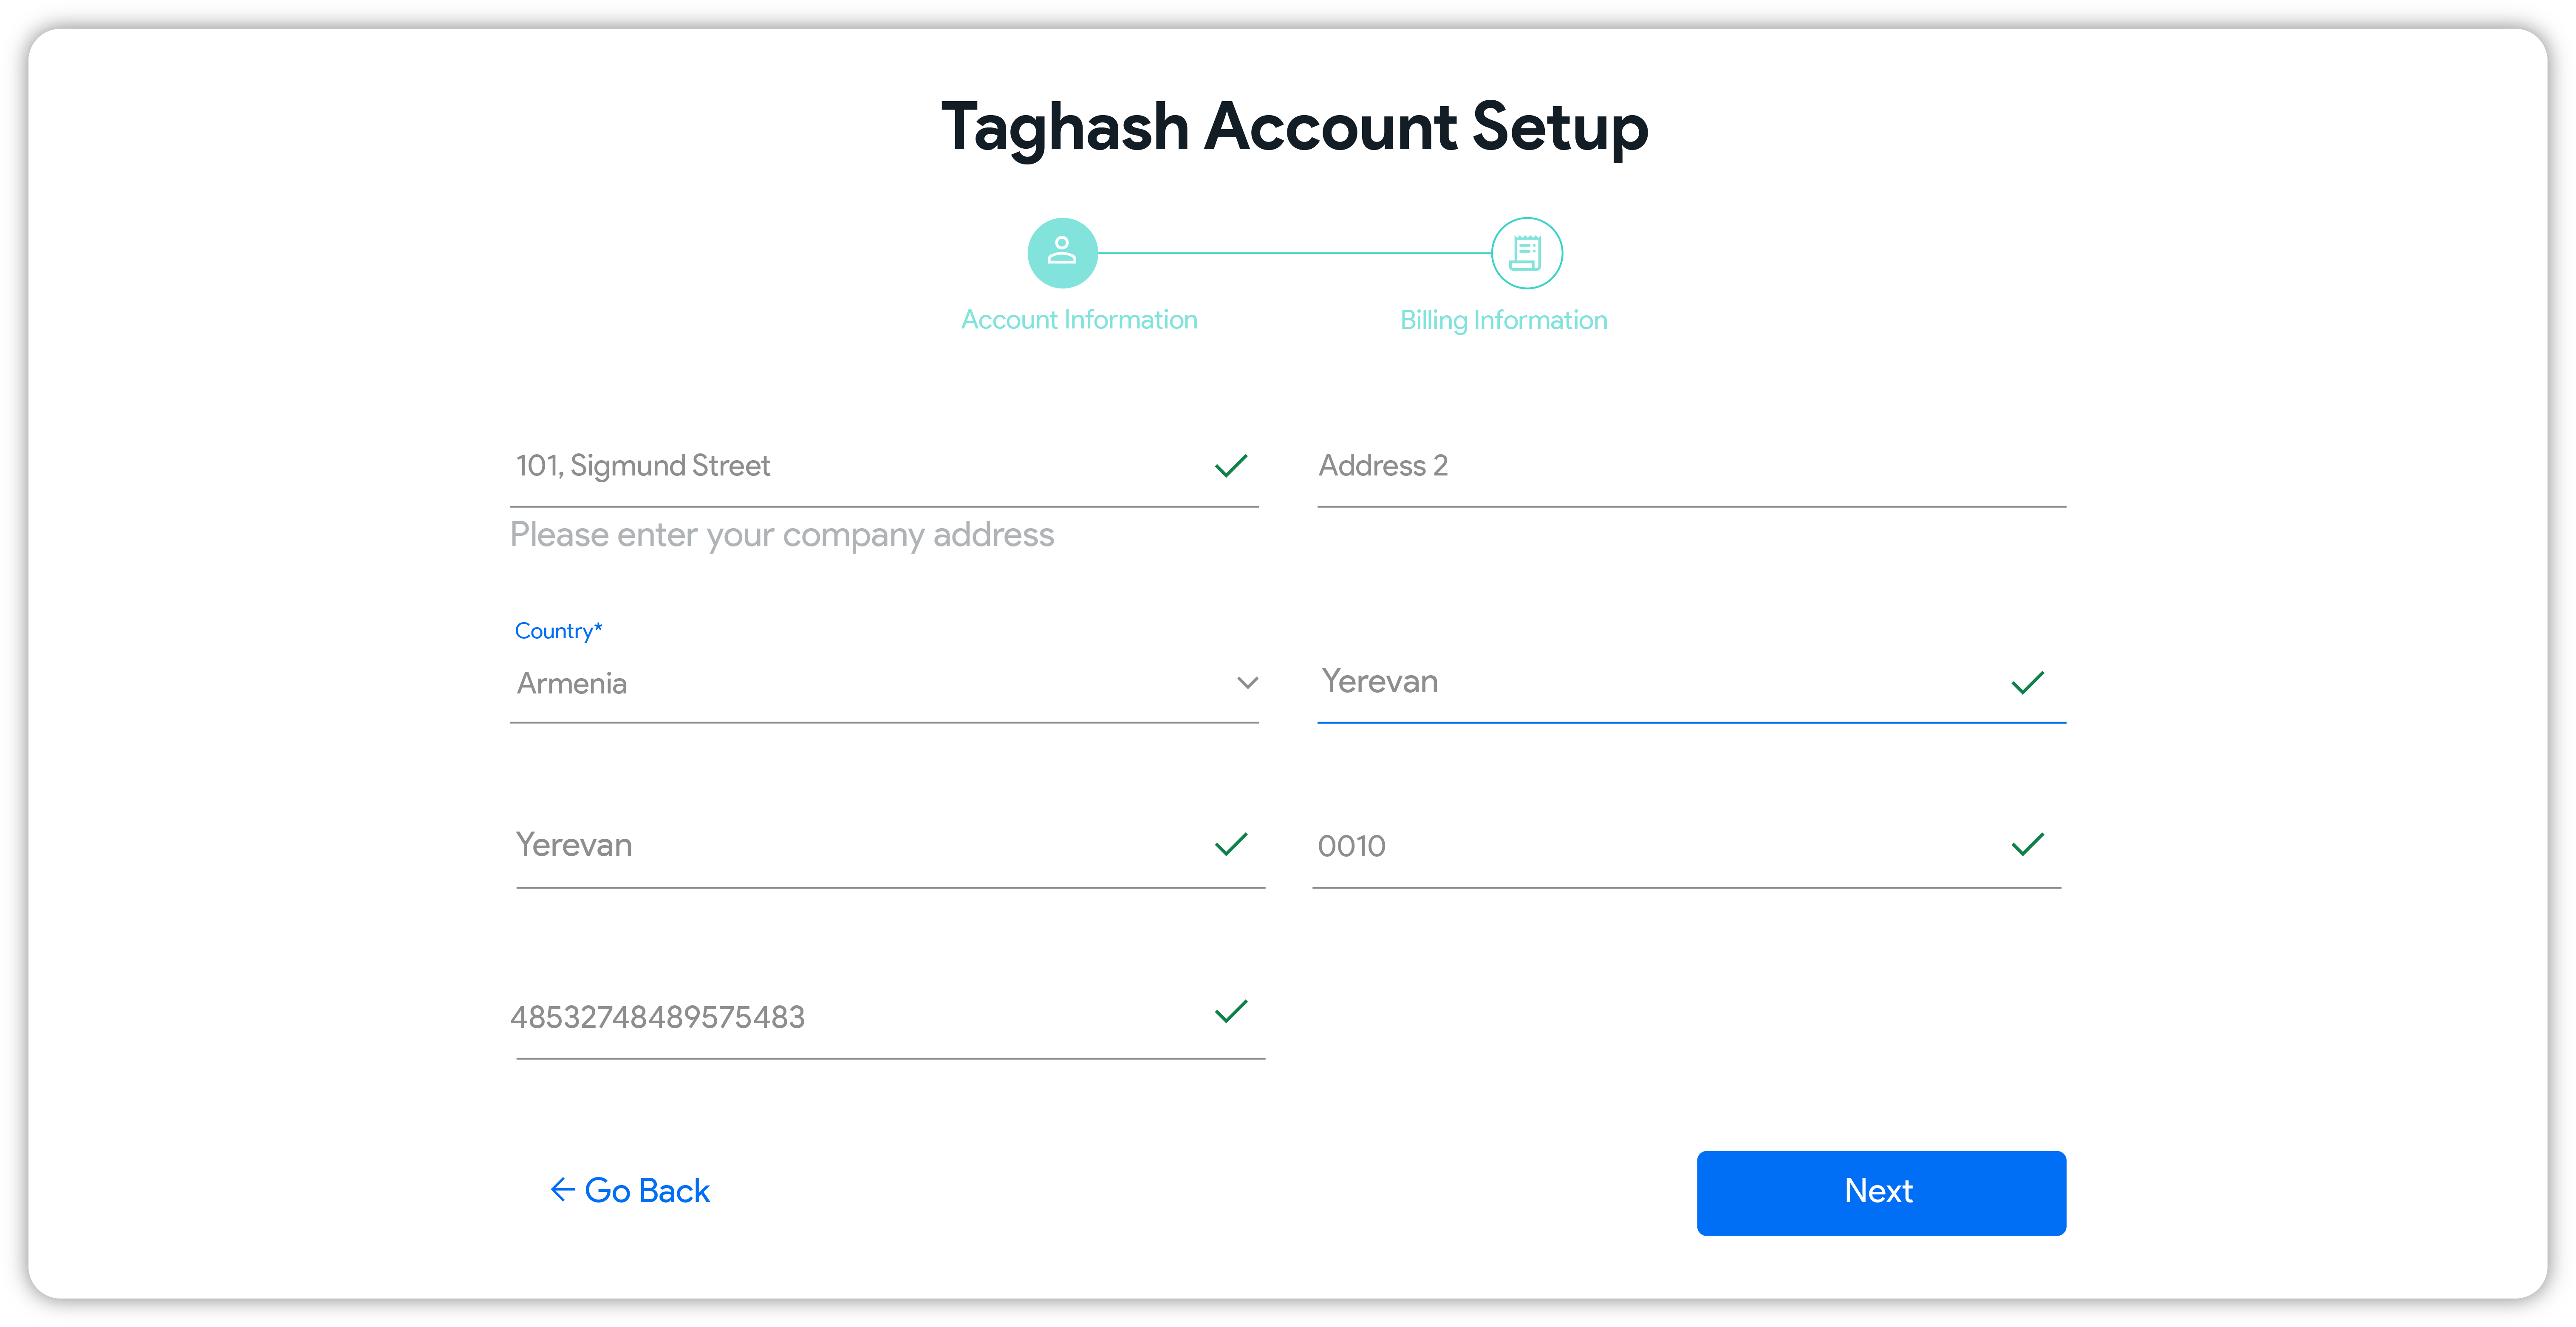Click the Account Information step circle icon

click(1062, 253)
